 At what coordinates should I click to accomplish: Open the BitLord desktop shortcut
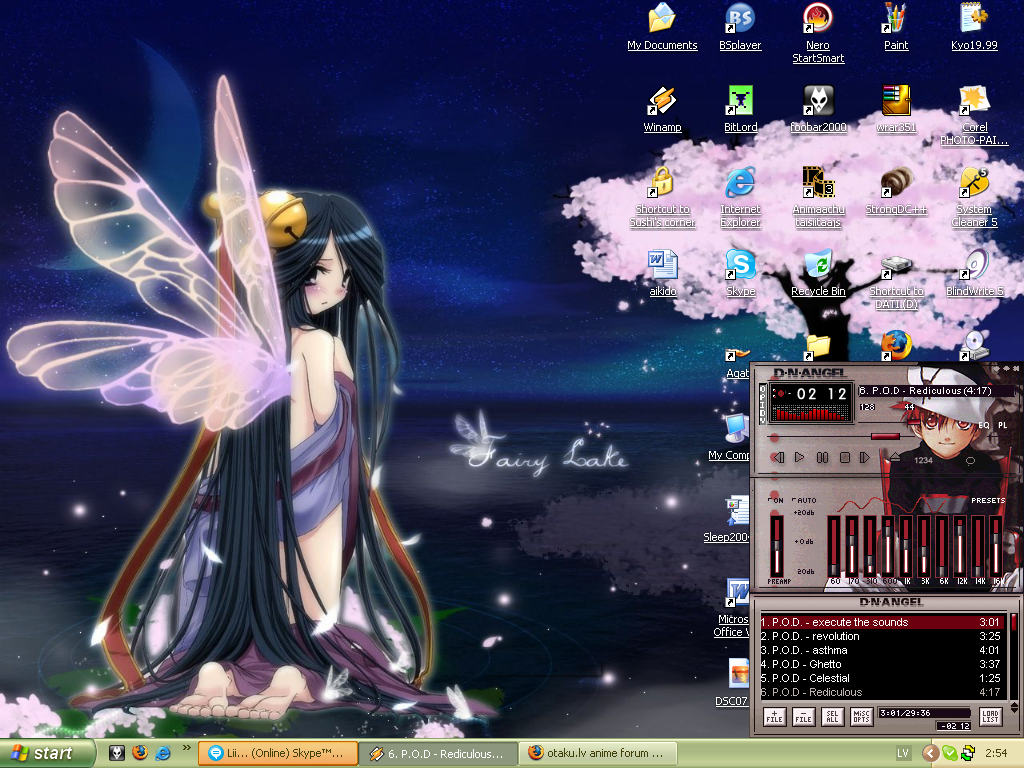coord(741,109)
